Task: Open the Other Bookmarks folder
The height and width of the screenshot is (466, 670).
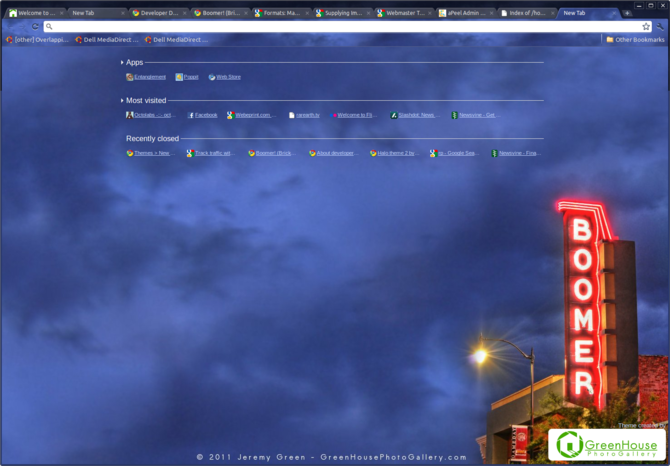Action: pyautogui.click(x=635, y=40)
